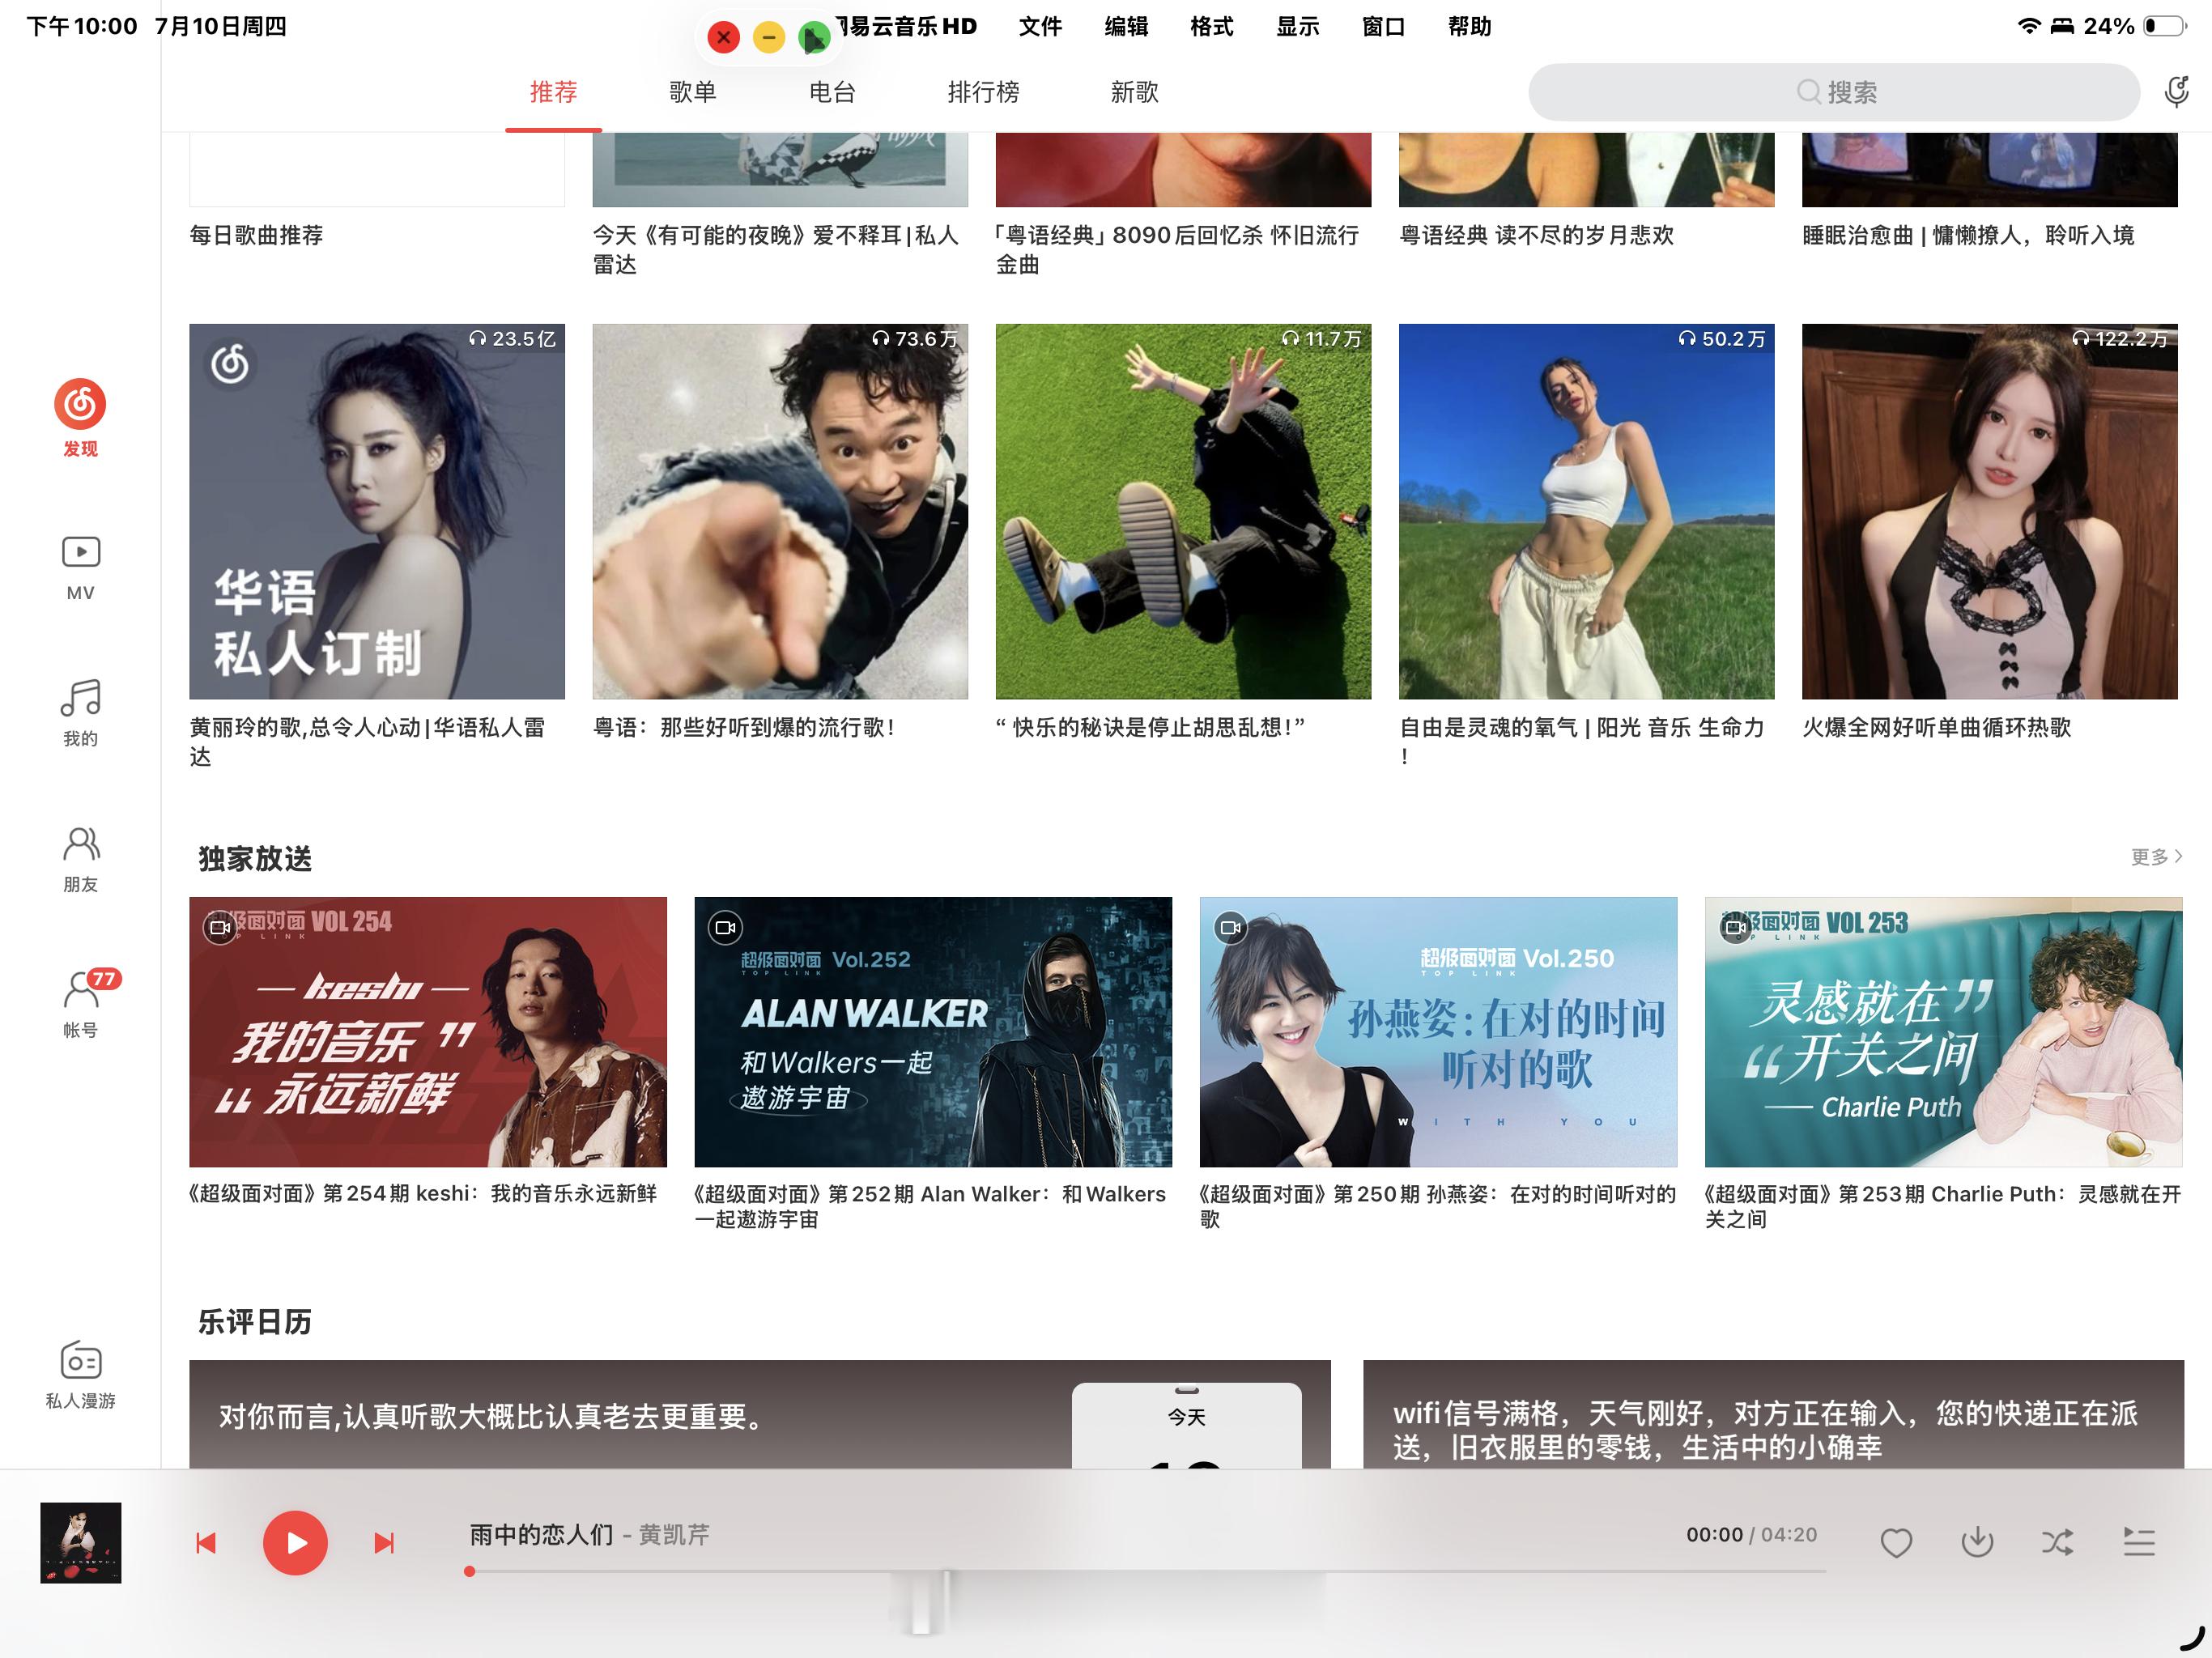This screenshot has width=2212, height=1658.
Task: Click the 11.7万 play count badge
Action: coord(1321,339)
